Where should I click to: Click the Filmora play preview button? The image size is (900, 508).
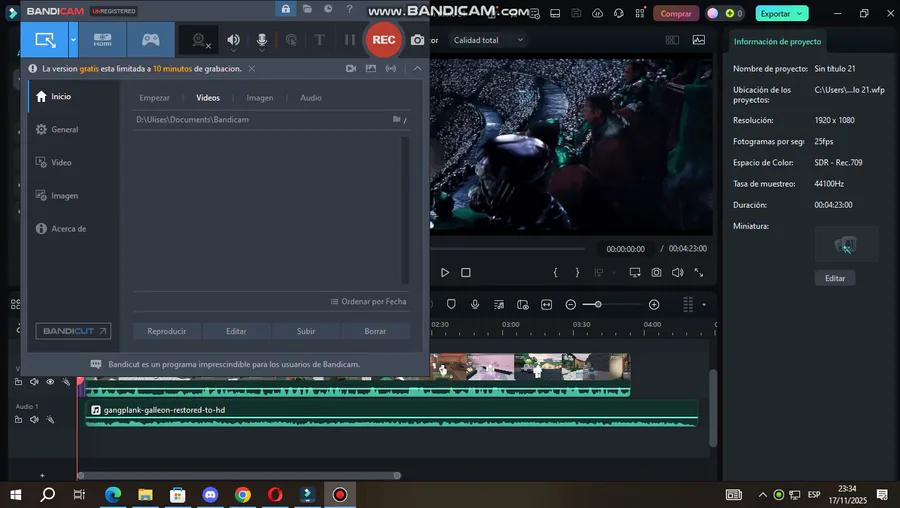445,273
